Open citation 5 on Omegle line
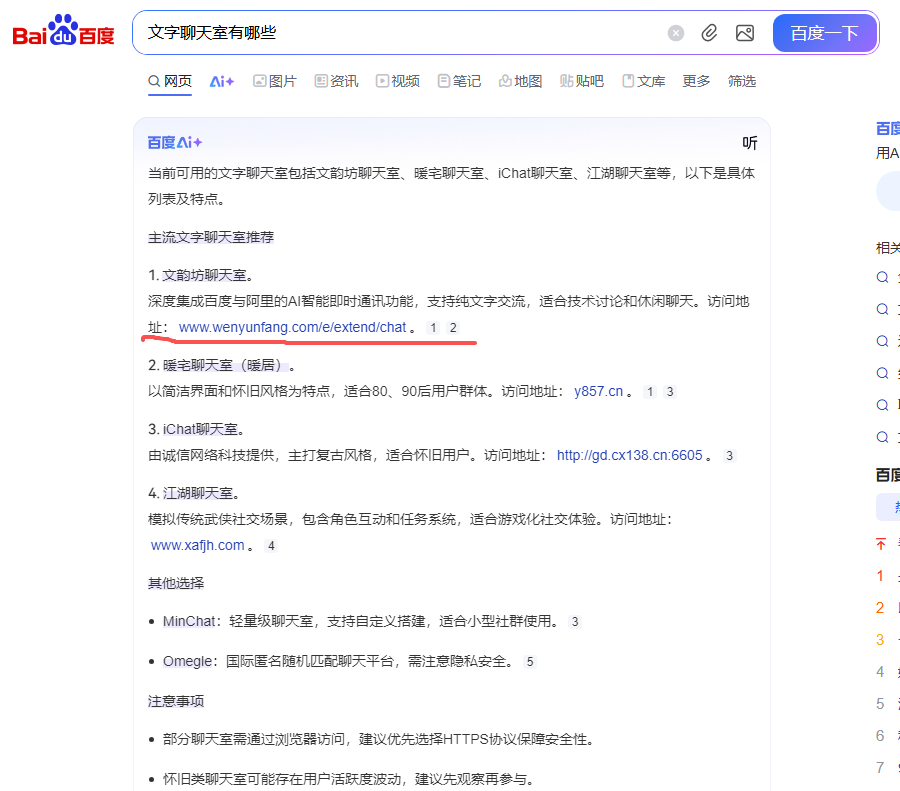 pos(530,662)
